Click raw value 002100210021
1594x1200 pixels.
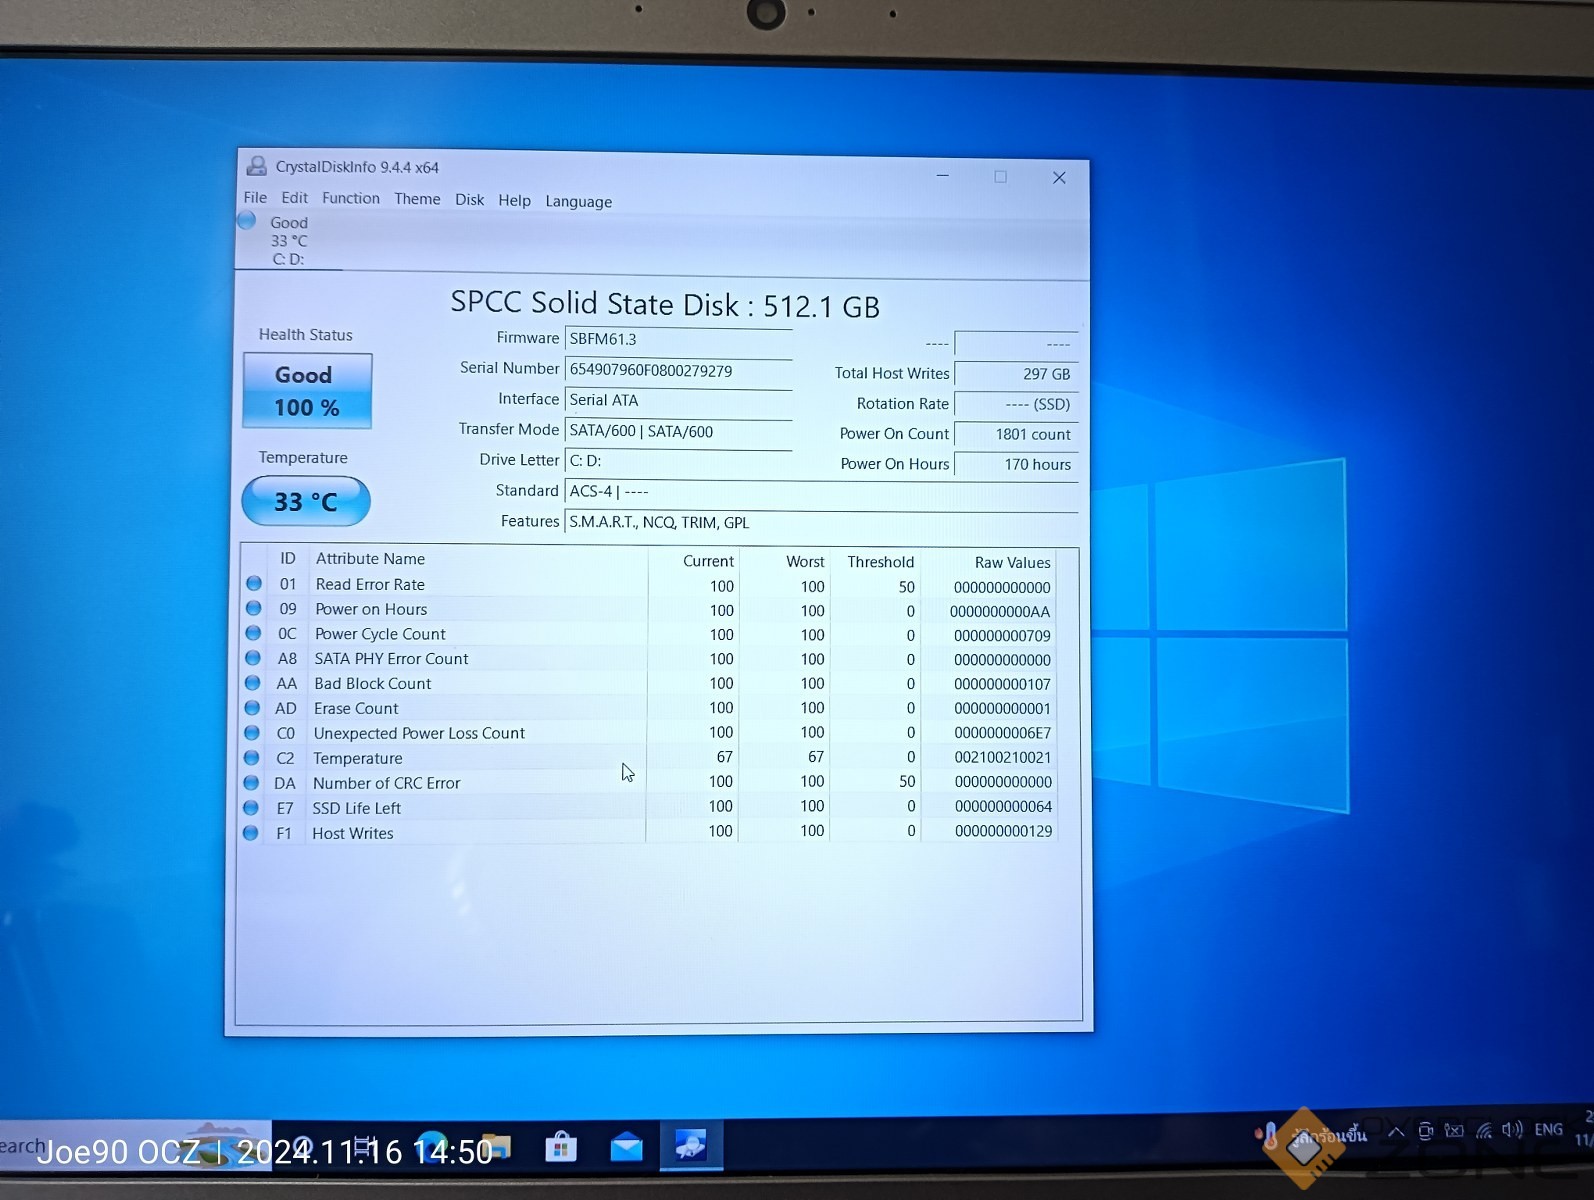pyautogui.click(x=1002, y=758)
